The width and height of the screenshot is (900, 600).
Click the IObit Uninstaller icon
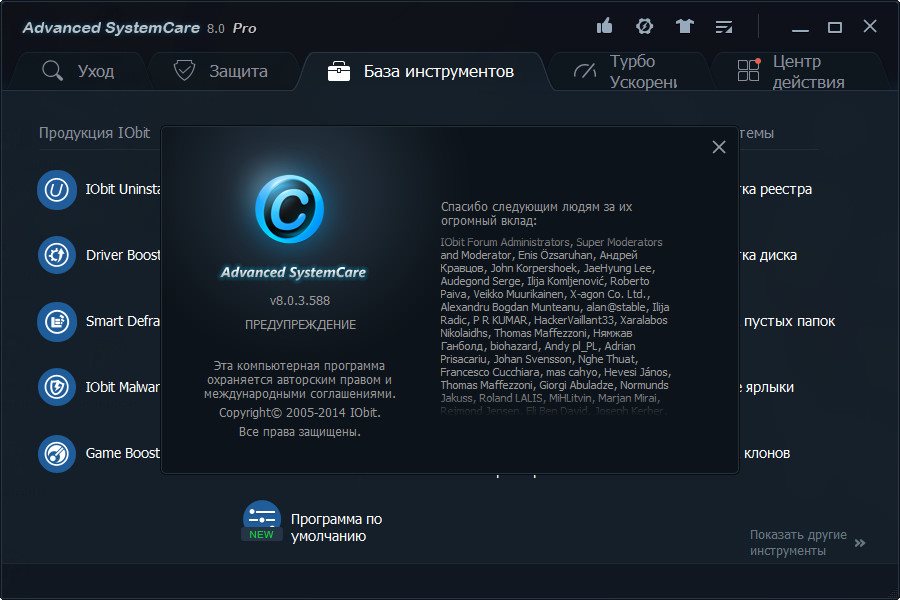click(x=57, y=189)
